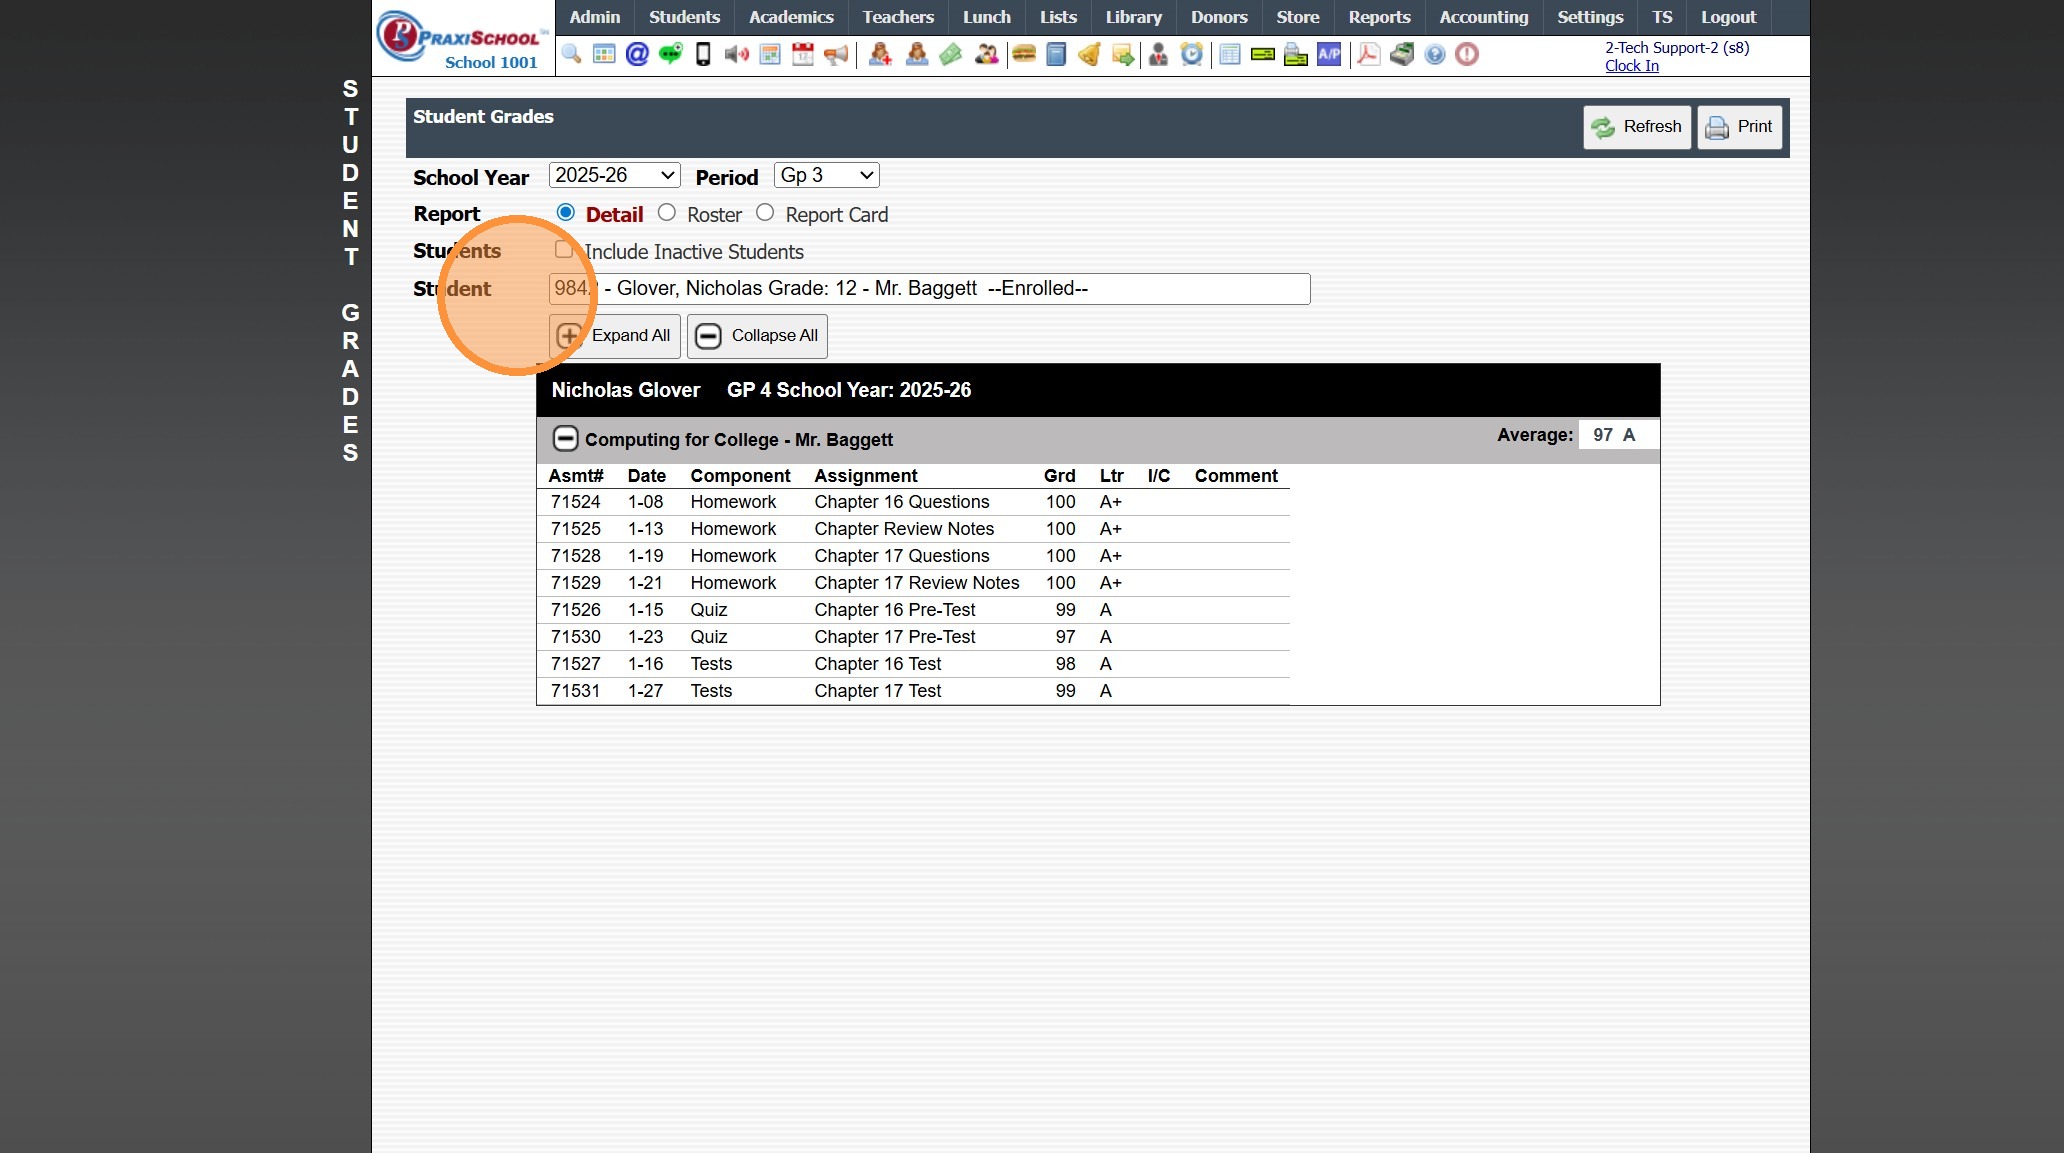Click the magnifying glass search icon
The image size is (2064, 1153).
click(572, 54)
